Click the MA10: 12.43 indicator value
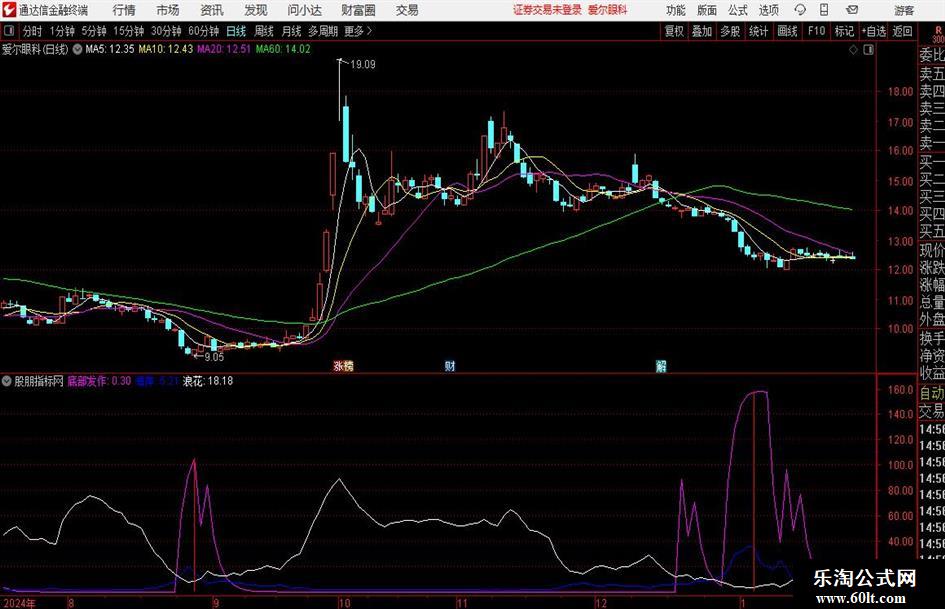 166,49
